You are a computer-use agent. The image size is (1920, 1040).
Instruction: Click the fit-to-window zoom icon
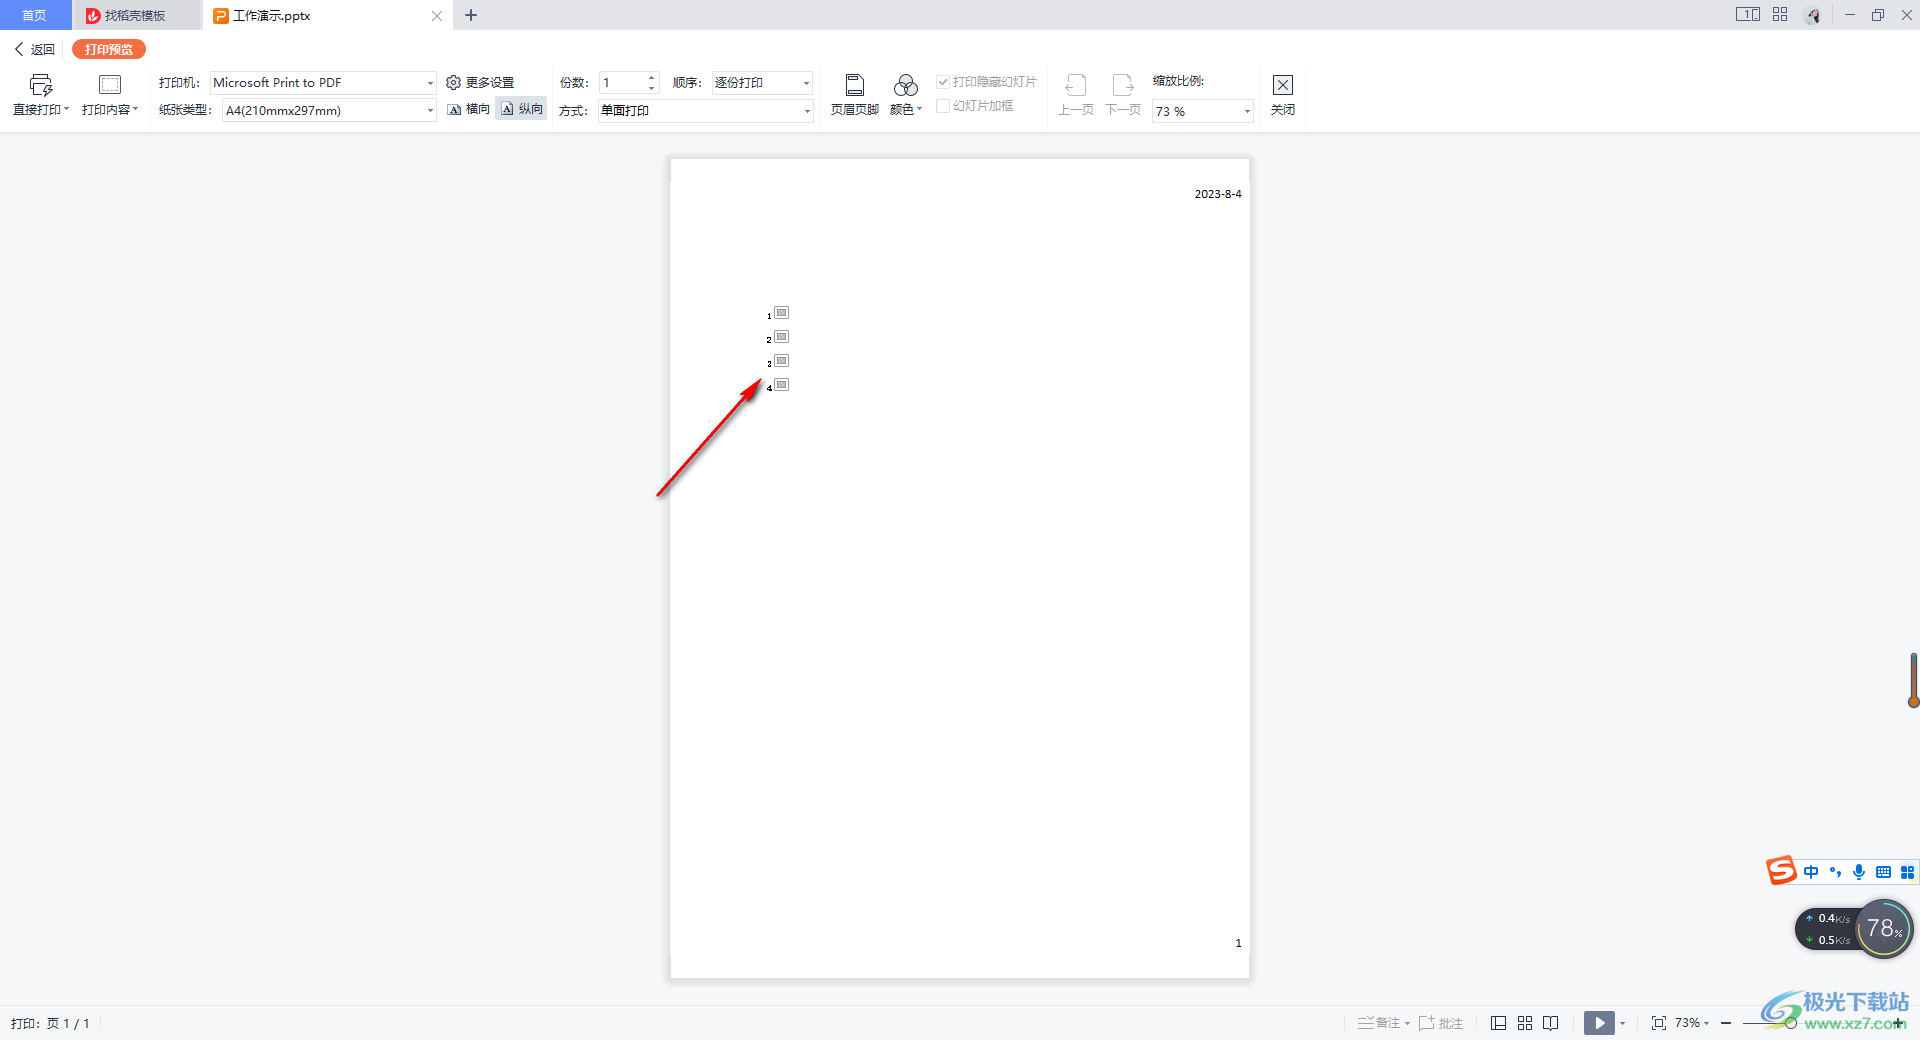(1659, 1023)
